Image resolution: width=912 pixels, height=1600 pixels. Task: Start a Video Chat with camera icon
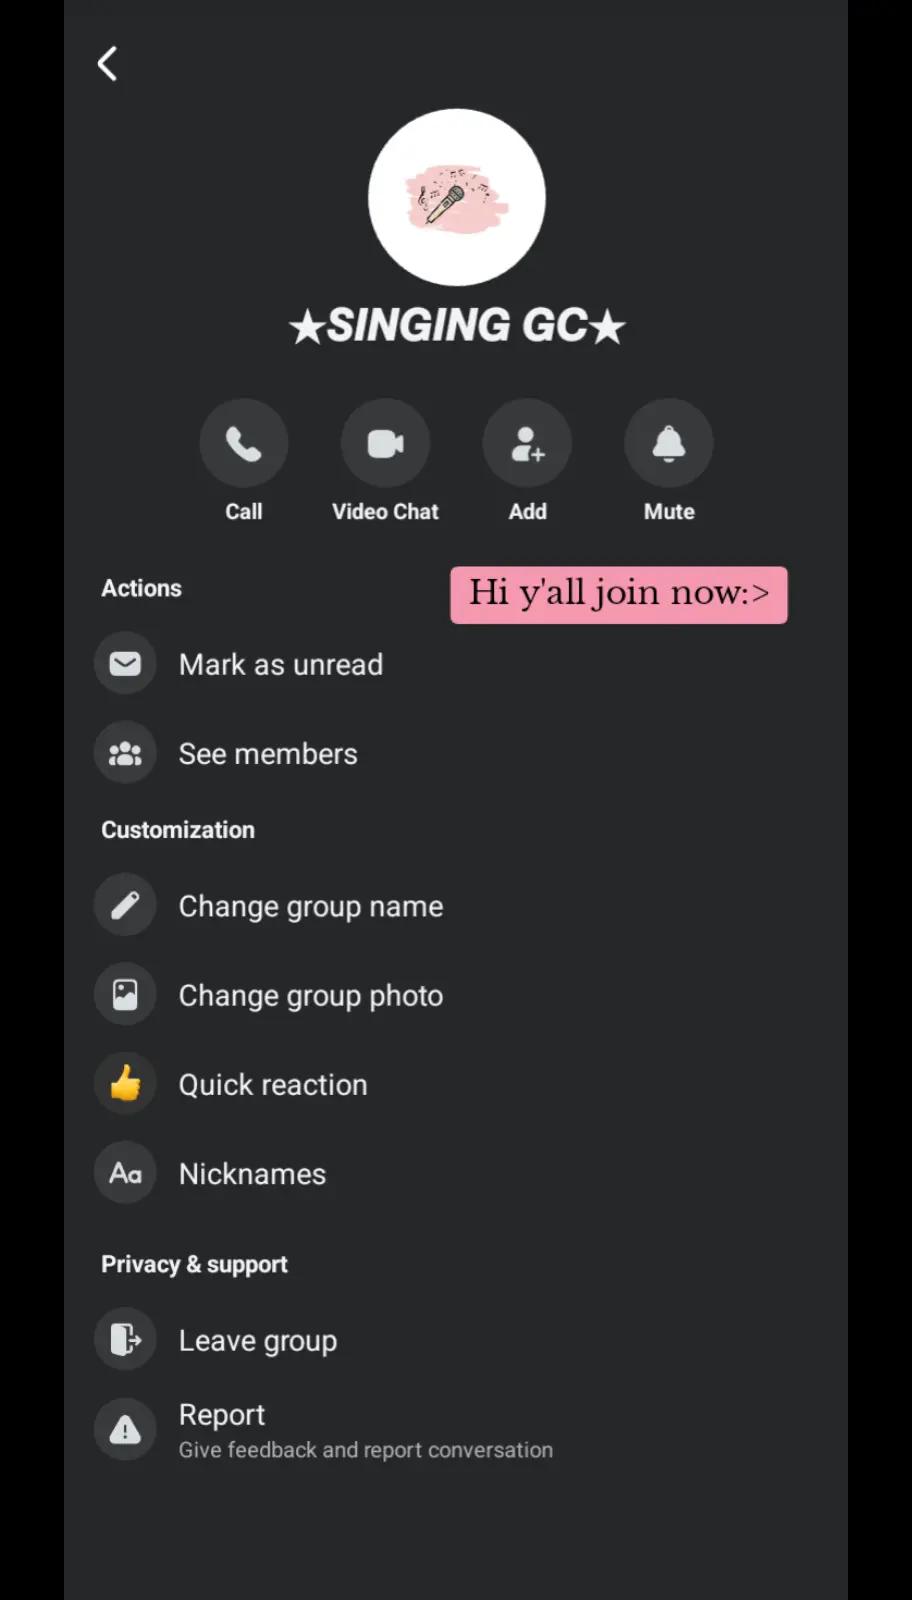pos(386,443)
